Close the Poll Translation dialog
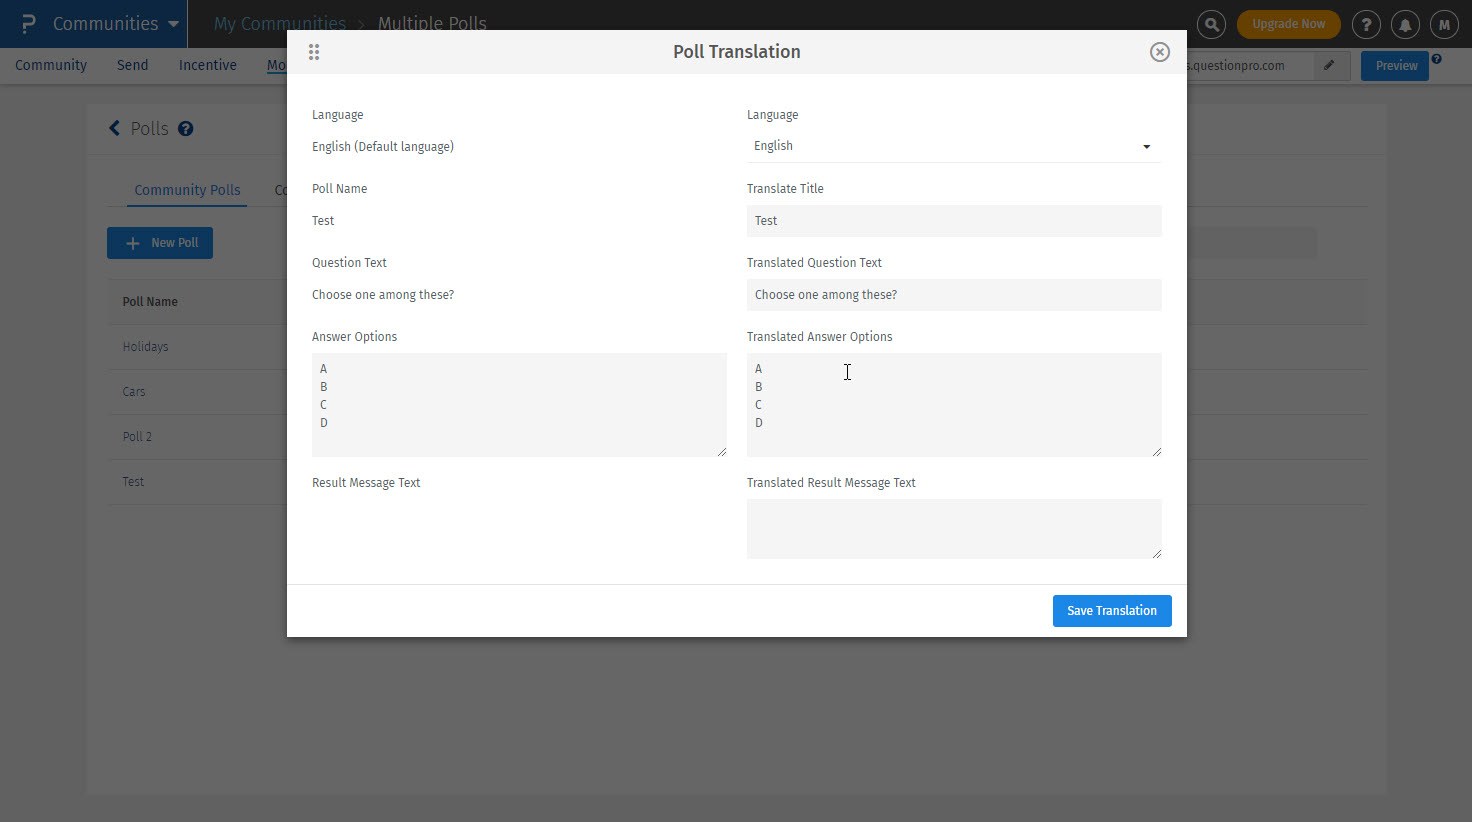 [1160, 52]
